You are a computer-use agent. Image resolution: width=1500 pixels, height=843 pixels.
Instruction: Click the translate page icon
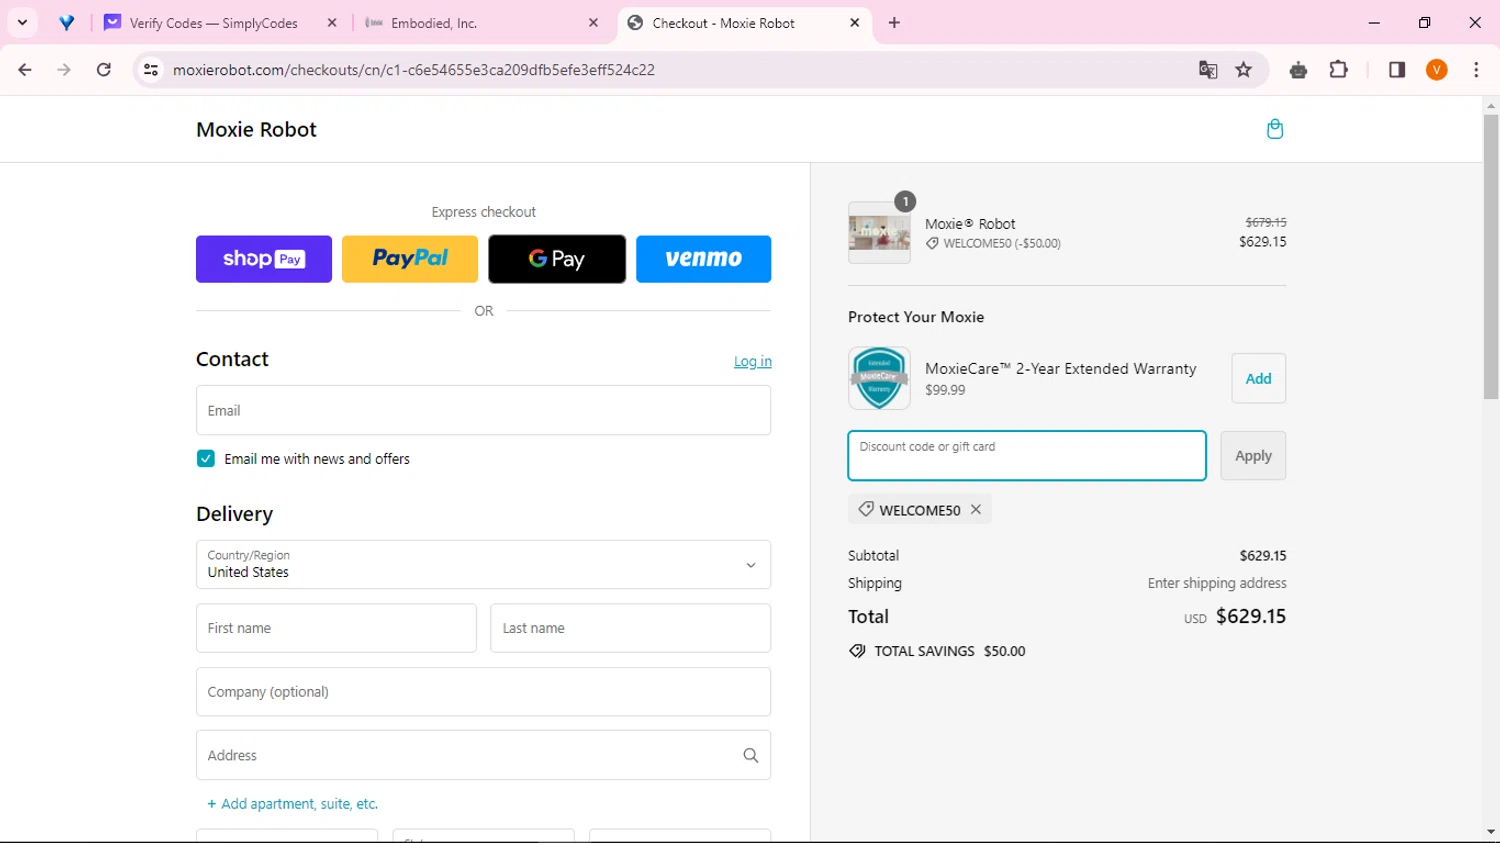1208,70
